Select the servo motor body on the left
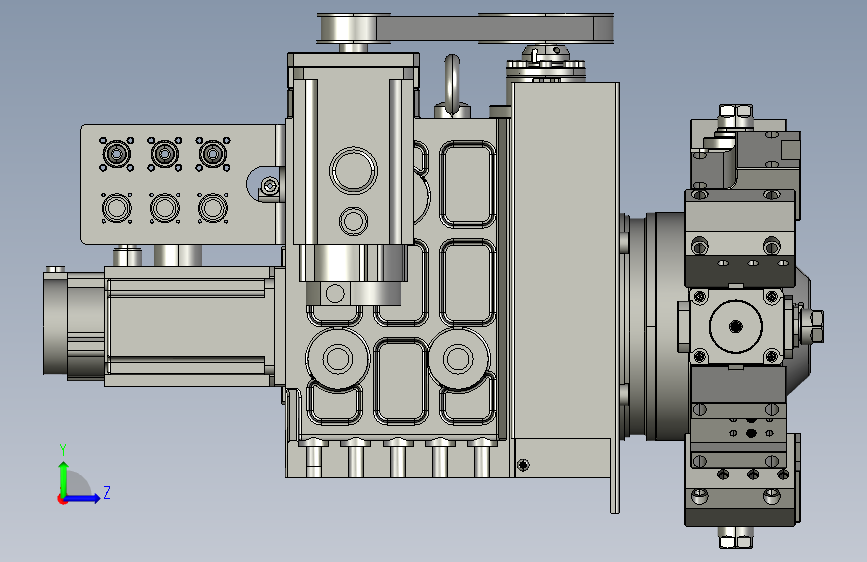This screenshot has height=562, width=867. click(188, 326)
